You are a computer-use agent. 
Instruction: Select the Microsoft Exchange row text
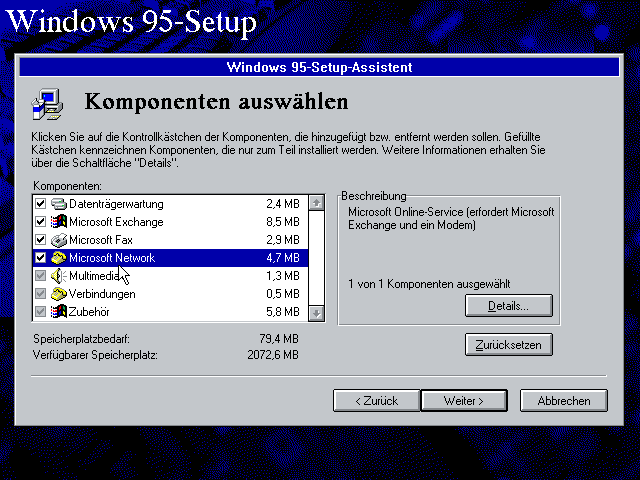coord(116,222)
